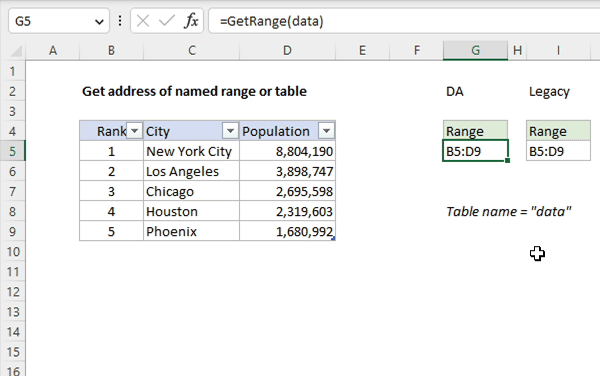This screenshot has width=600, height=376.
Task: Click the 'Table name = "data"' note
Action: (509, 212)
